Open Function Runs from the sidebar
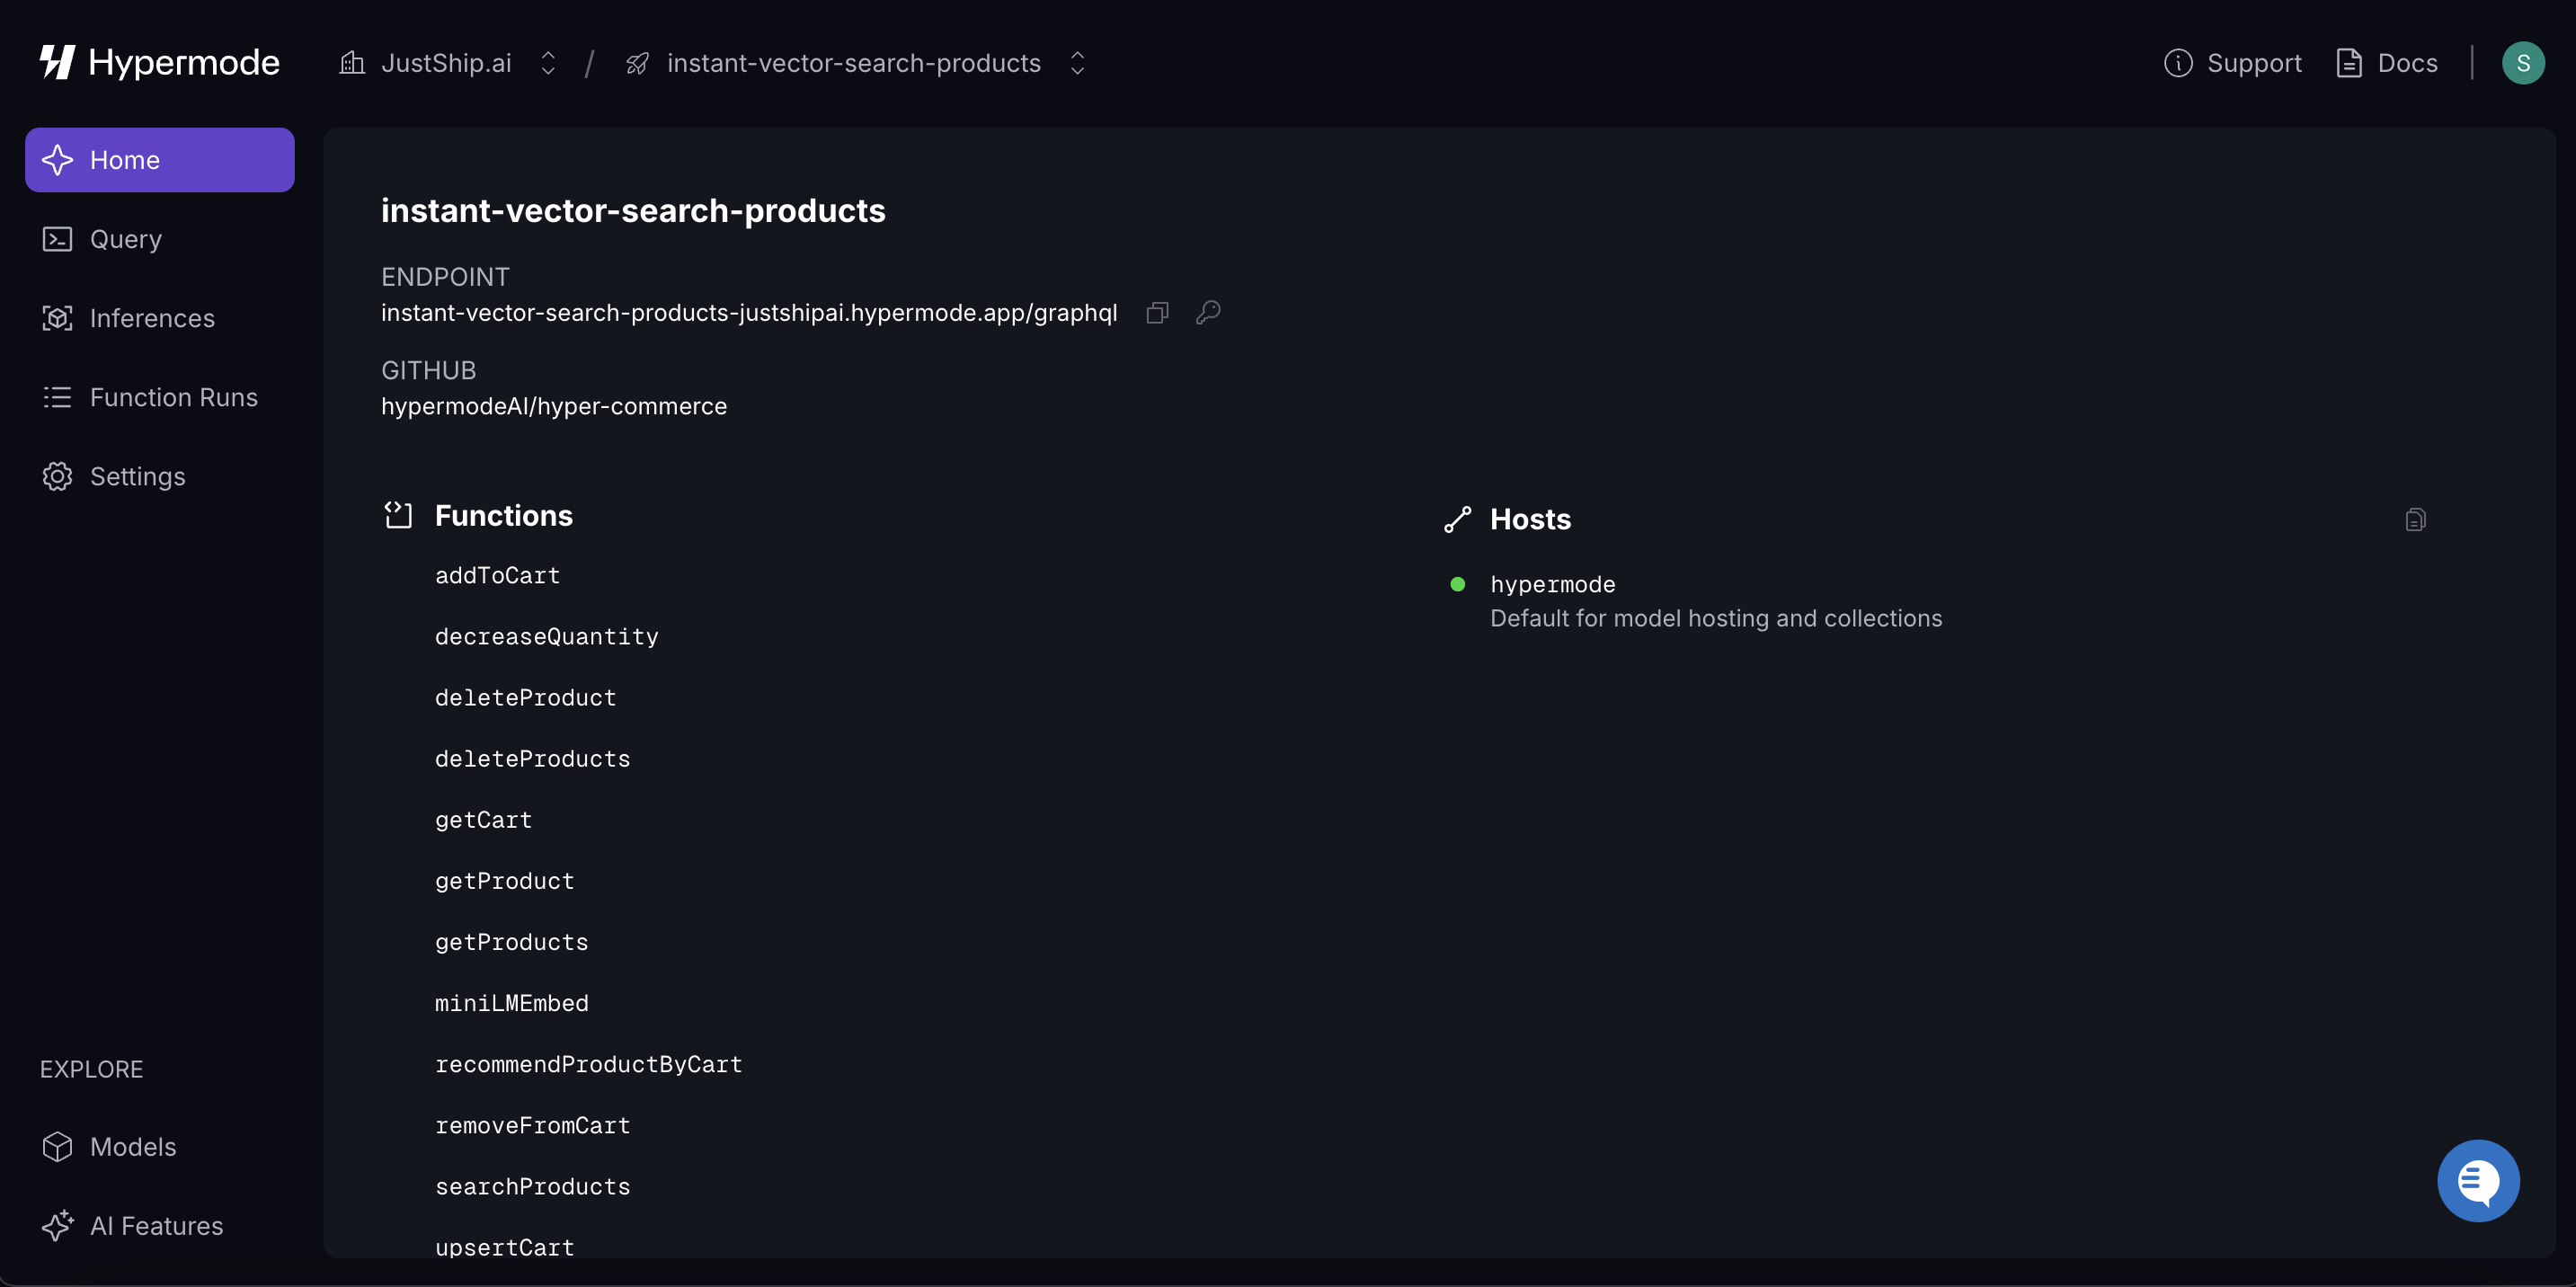The height and width of the screenshot is (1287, 2576). pyautogui.click(x=173, y=397)
